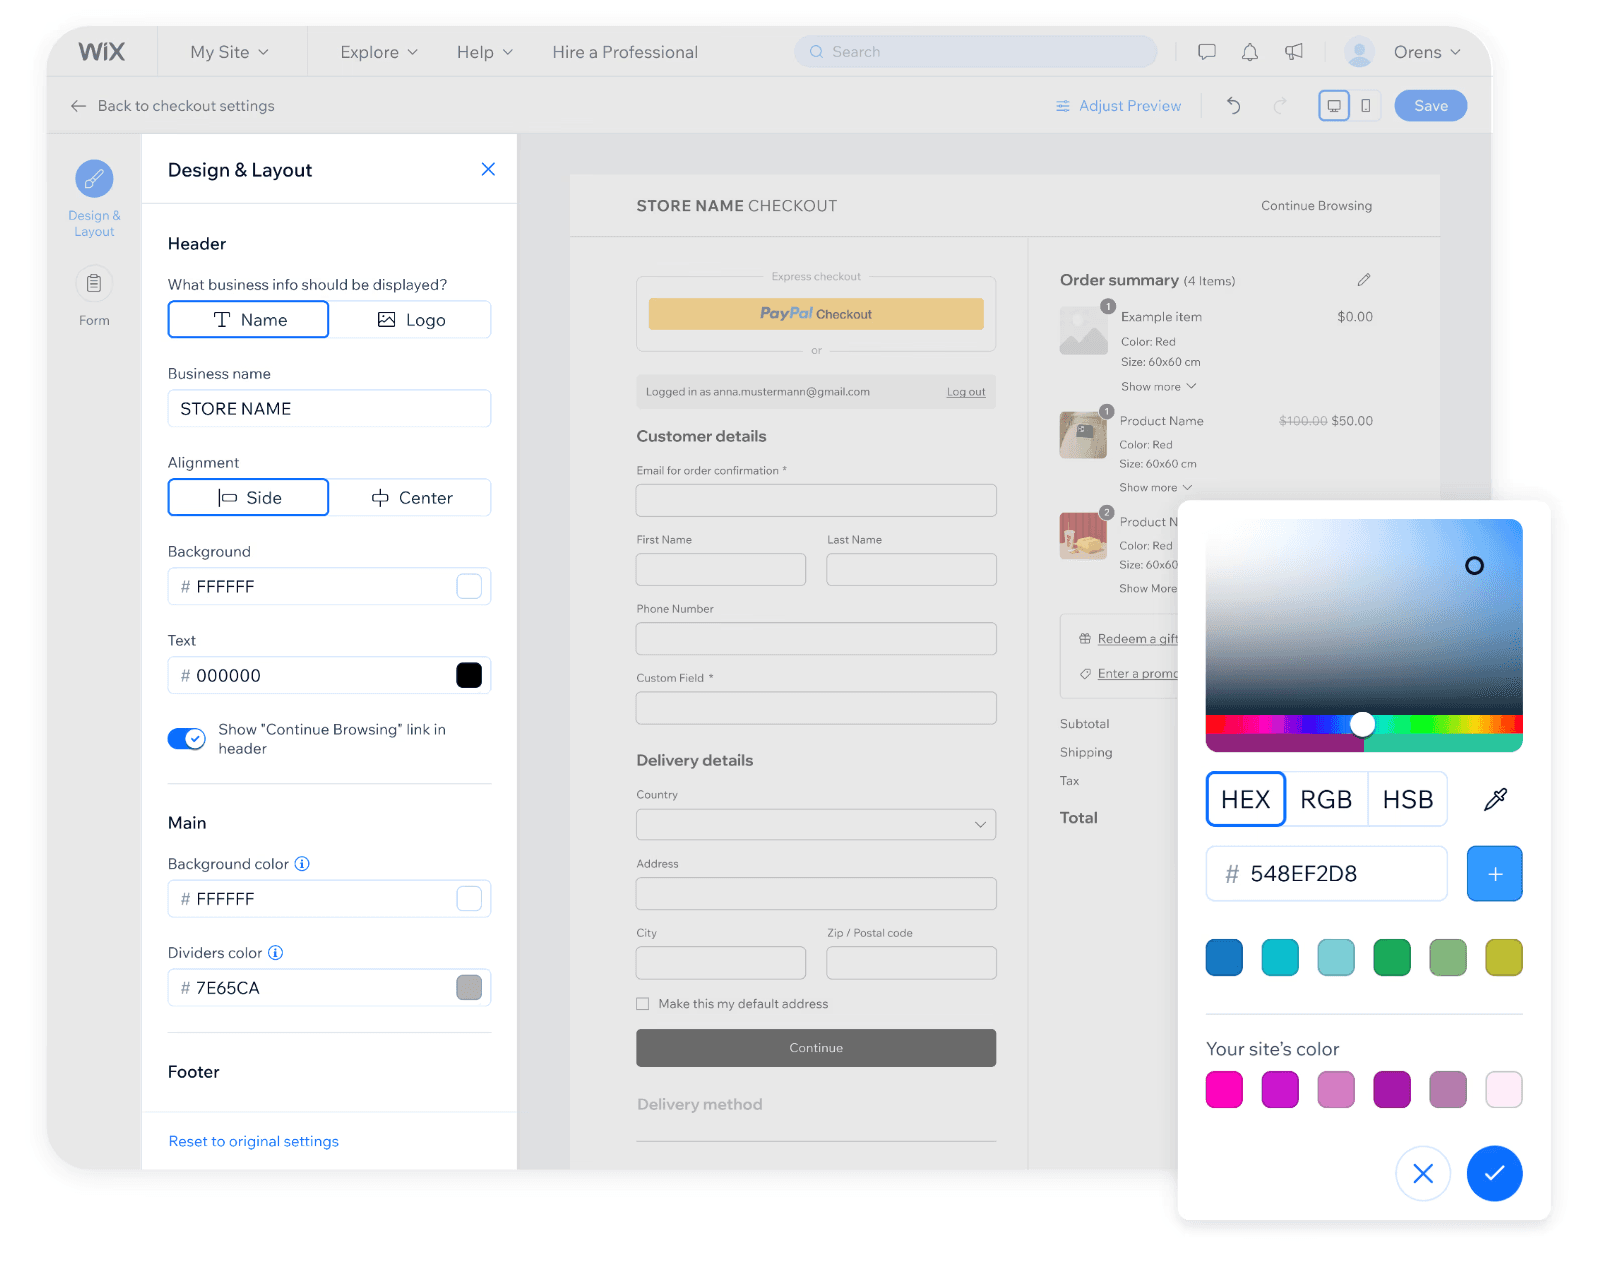Select Logo as business info display
Screen dimensions: 1598x1277
(411, 320)
